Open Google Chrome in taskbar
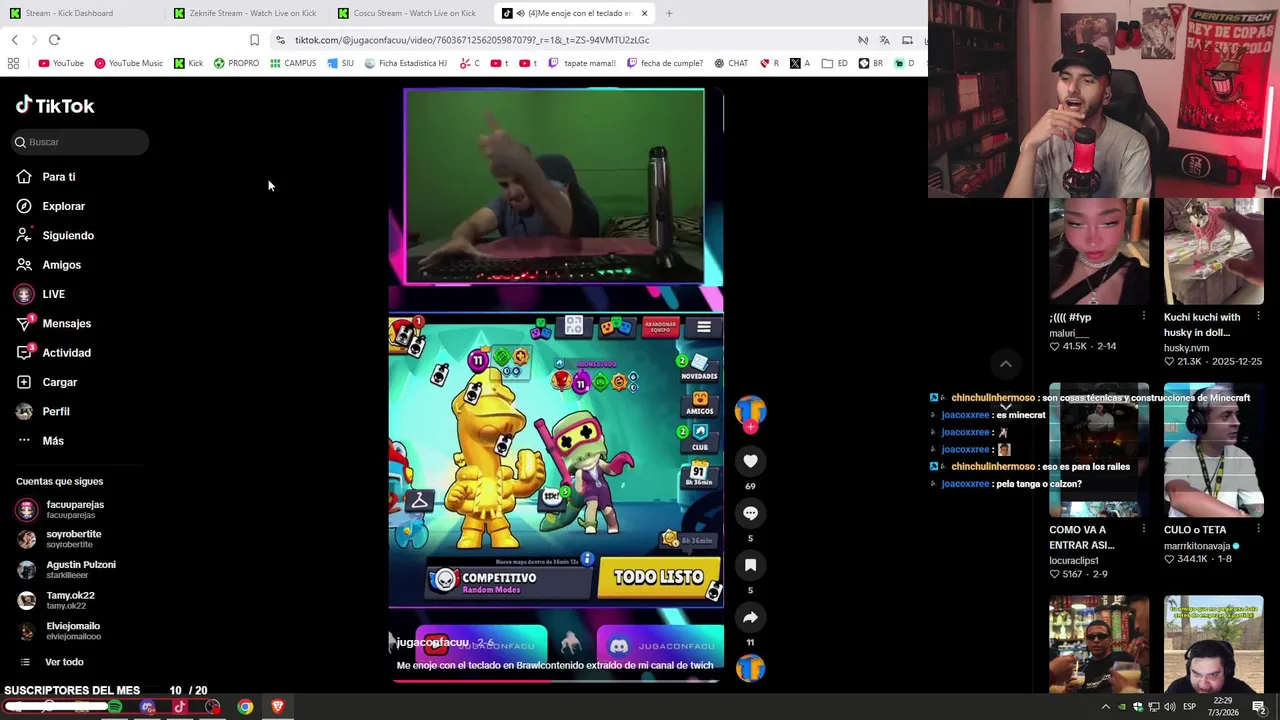1280x720 pixels. click(x=245, y=707)
